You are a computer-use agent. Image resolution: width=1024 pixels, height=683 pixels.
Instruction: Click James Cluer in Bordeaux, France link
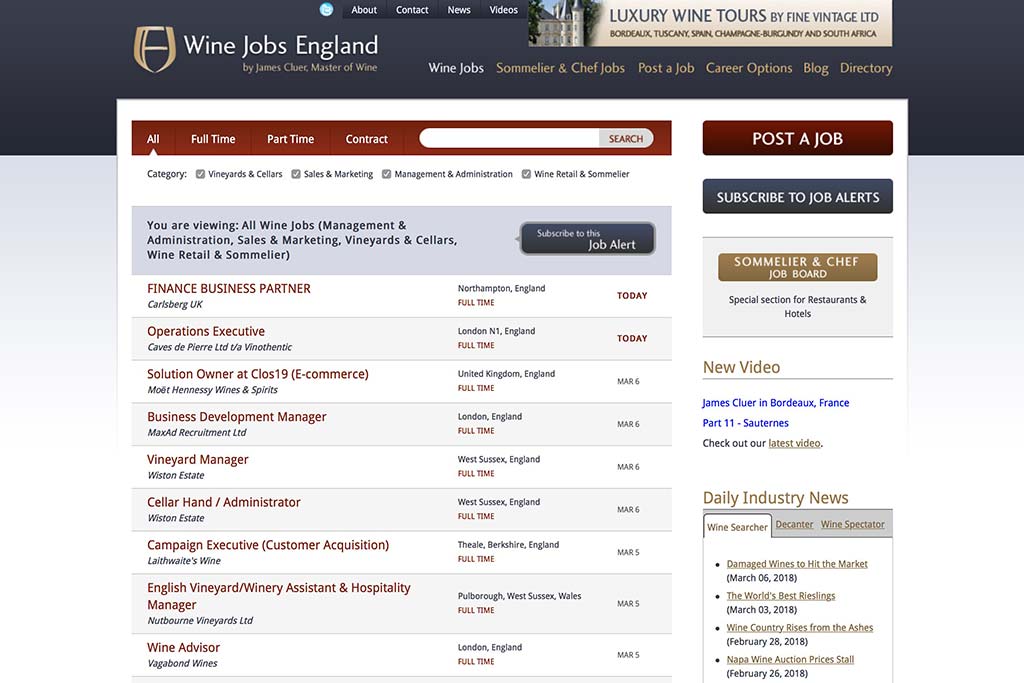775,403
